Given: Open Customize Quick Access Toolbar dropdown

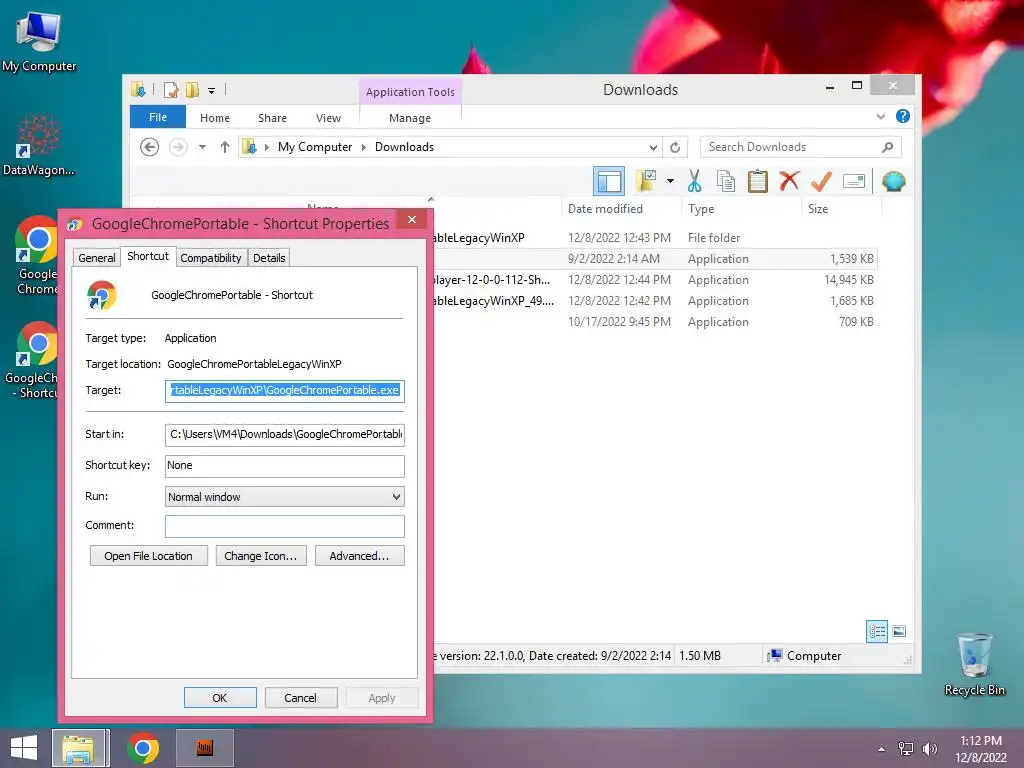Looking at the screenshot, I should 212,91.
